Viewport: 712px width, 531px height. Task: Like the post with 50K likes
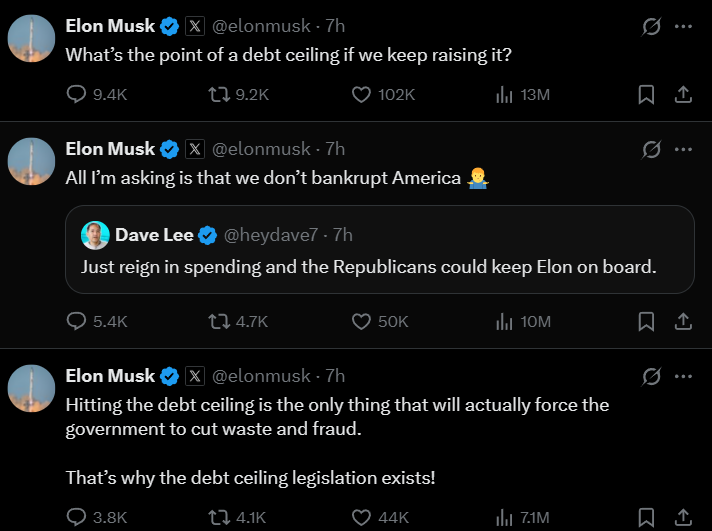[362, 321]
